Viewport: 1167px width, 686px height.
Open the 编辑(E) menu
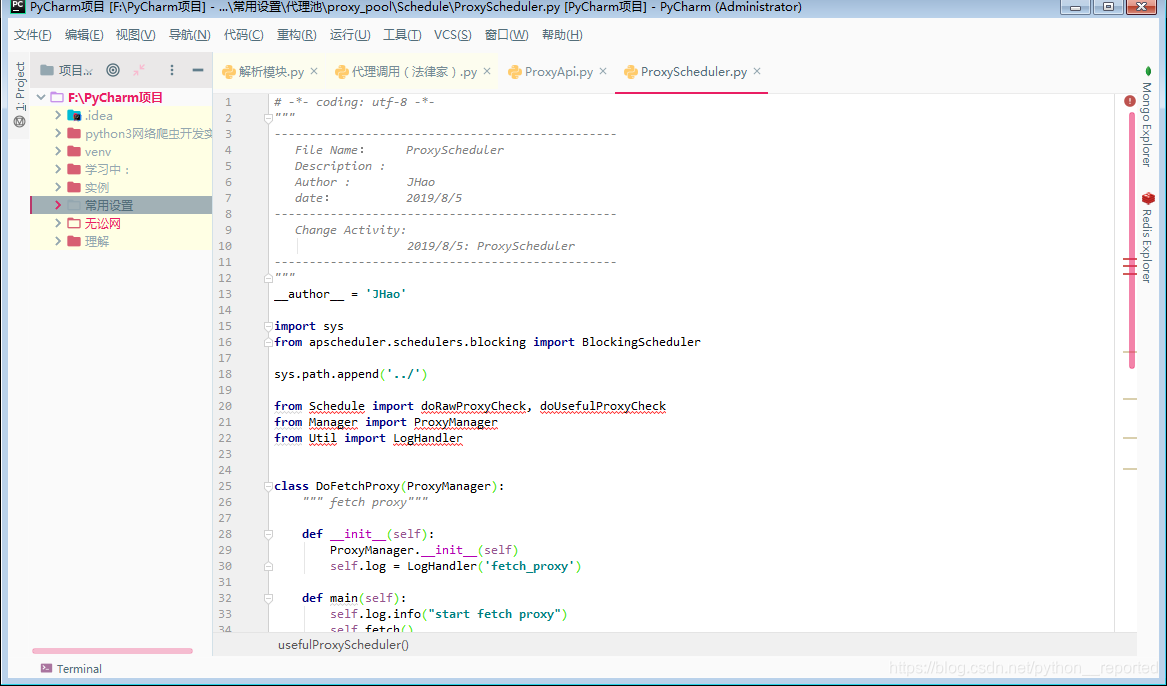point(84,35)
